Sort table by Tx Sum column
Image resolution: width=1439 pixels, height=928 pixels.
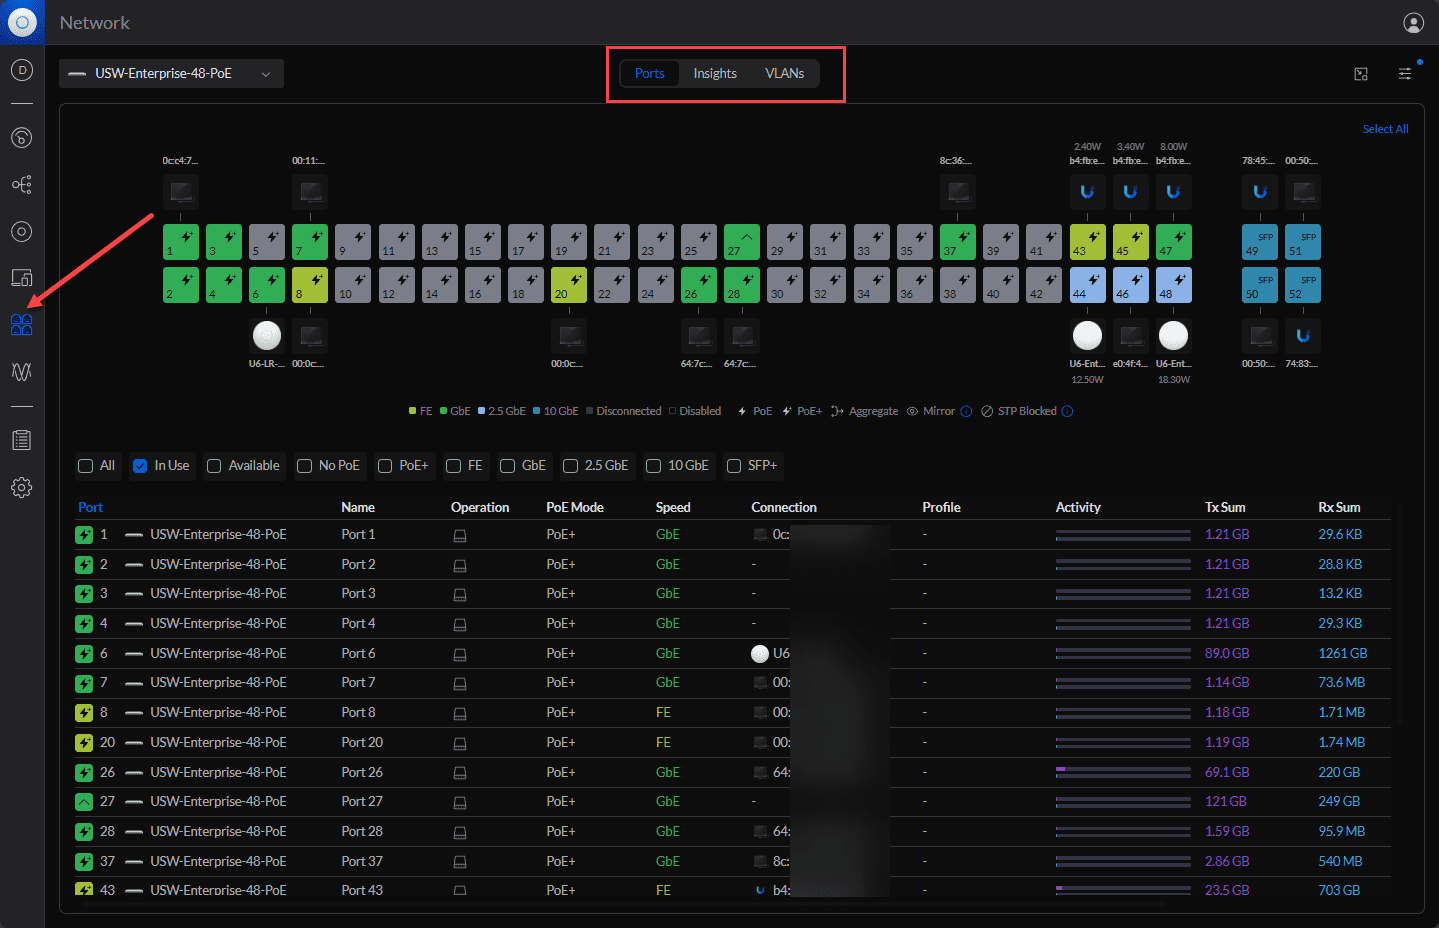(1224, 507)
